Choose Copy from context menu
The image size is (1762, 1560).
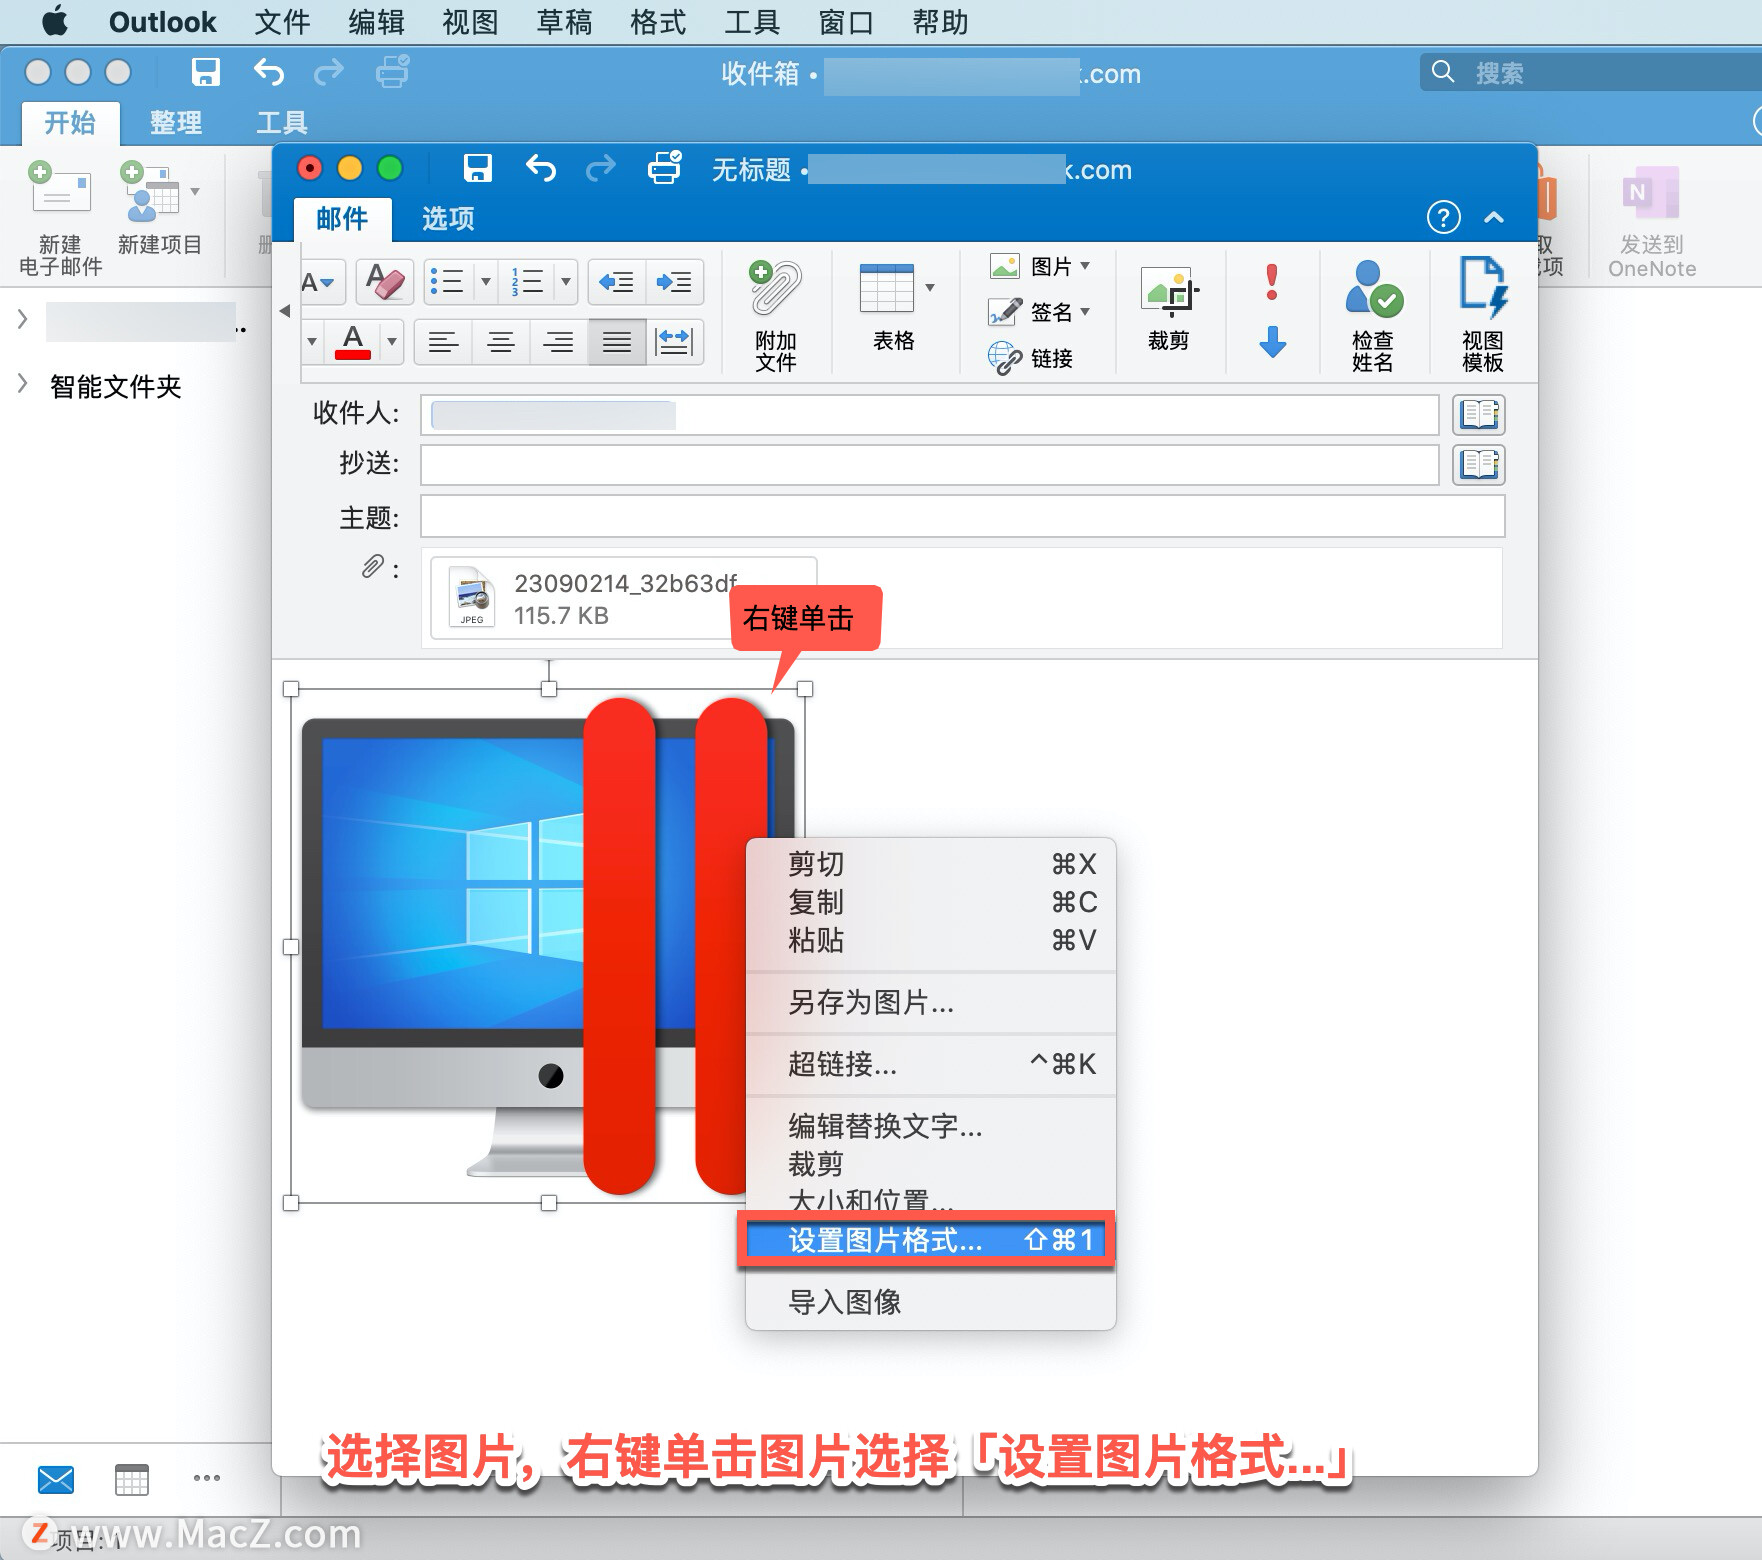coord(930,902)
